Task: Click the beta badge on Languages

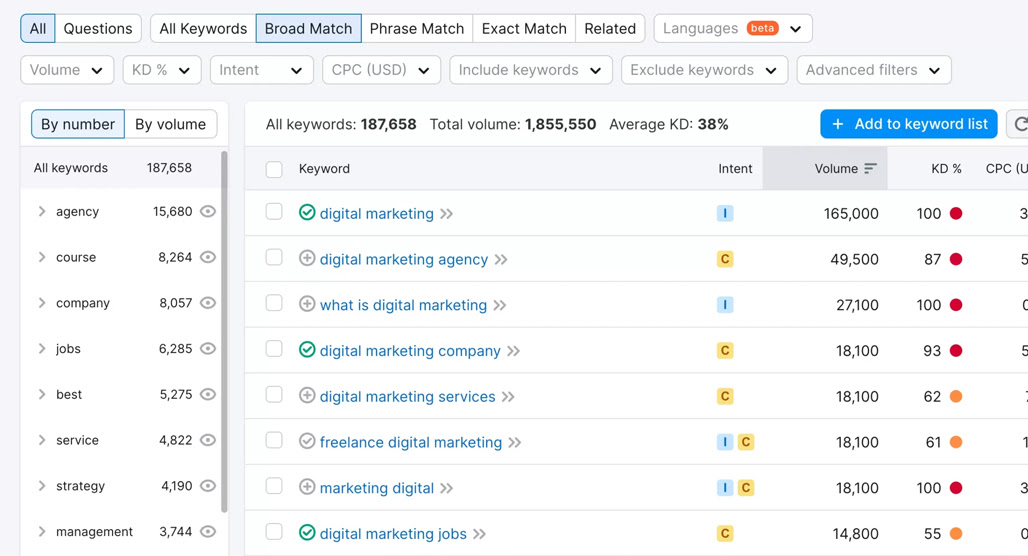Action: [762, 28]
